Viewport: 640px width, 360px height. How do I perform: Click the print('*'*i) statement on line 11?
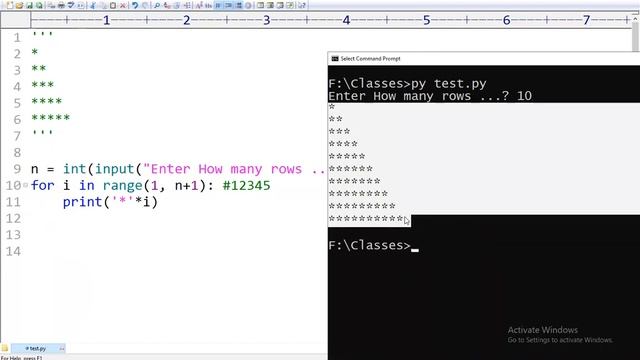point(110,202)
